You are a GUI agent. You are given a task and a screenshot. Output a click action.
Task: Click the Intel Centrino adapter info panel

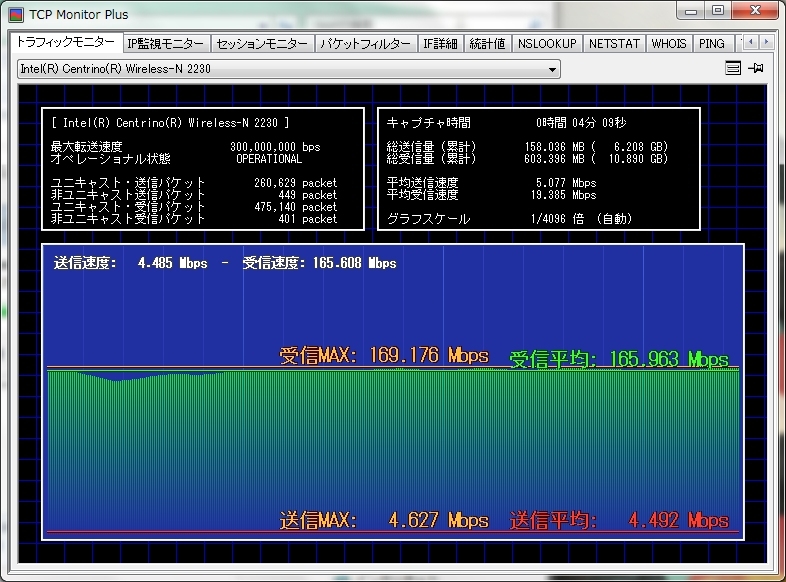[x=203, y=169]
